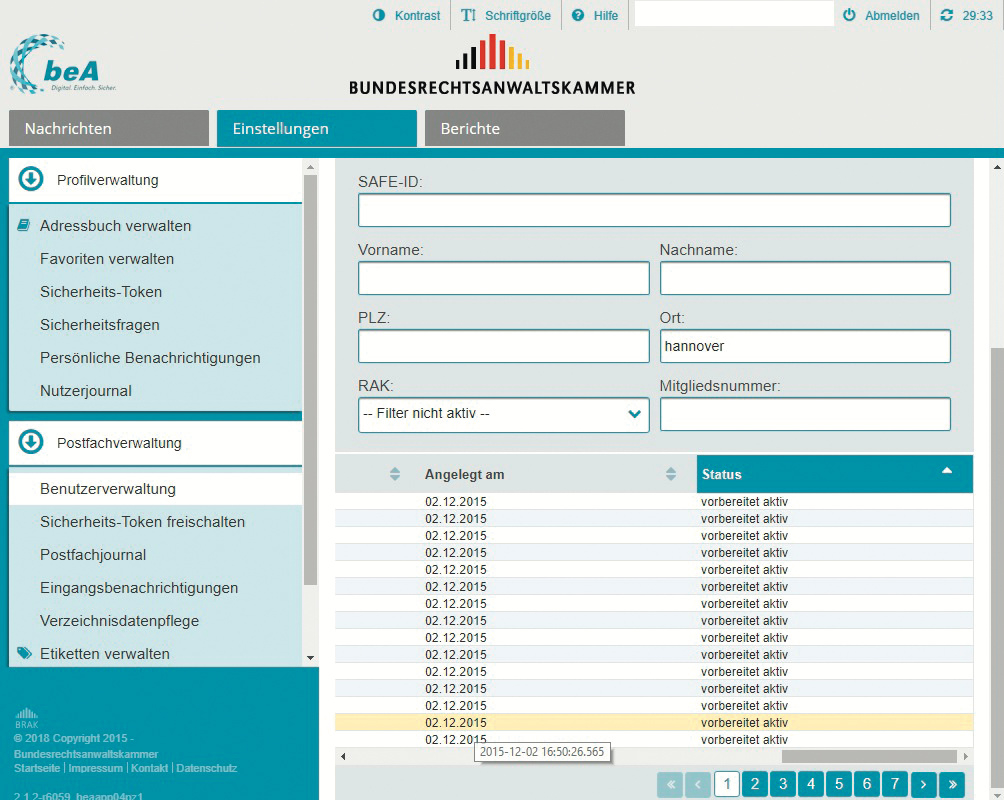Click the Etiketten verwalten tag icon
This screenshot has width=1004, height=800.
point(24,654)
